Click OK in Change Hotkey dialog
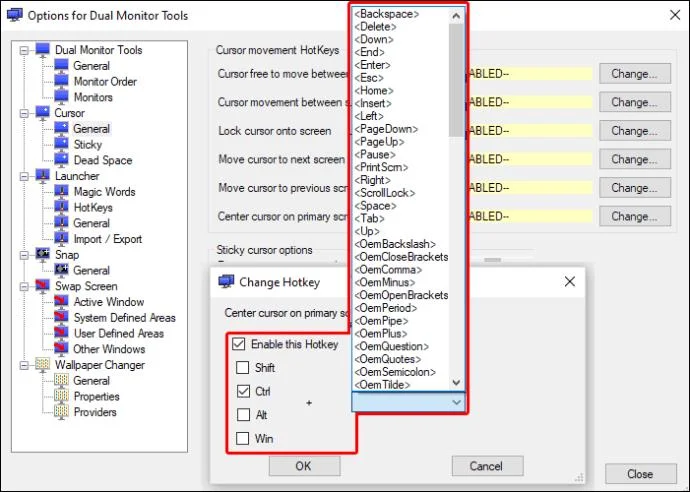Screen dimensions: 690x492 305,466
